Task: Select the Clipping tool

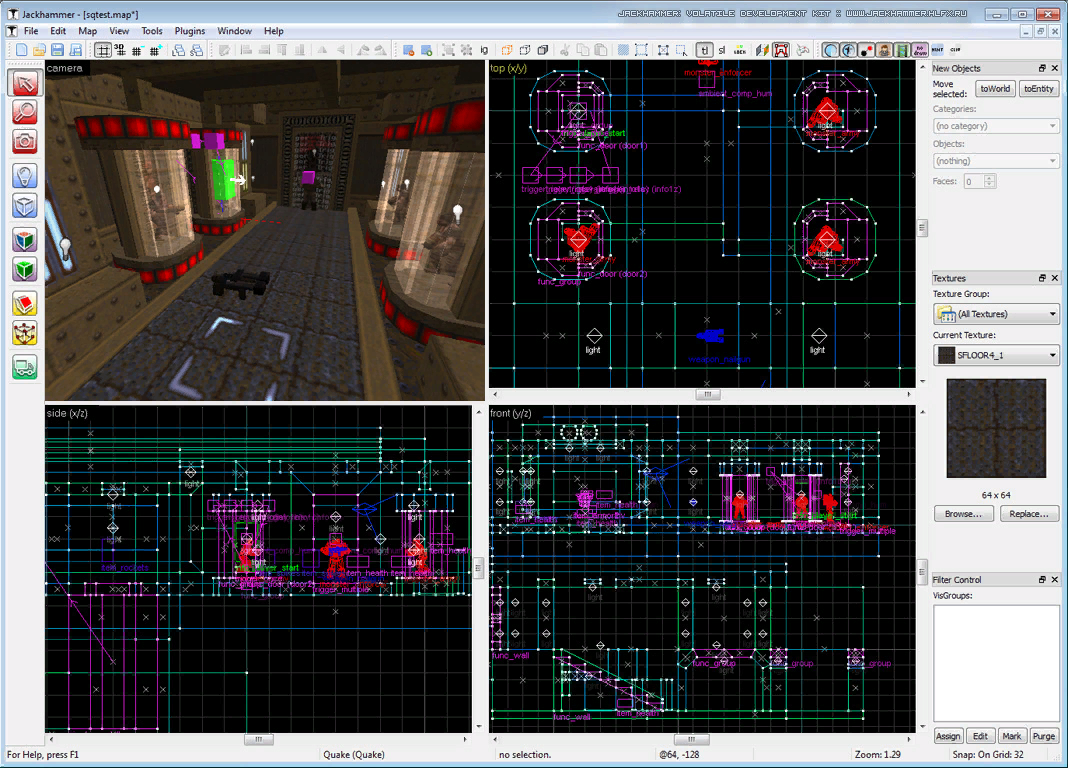Action: pos(25,304)
